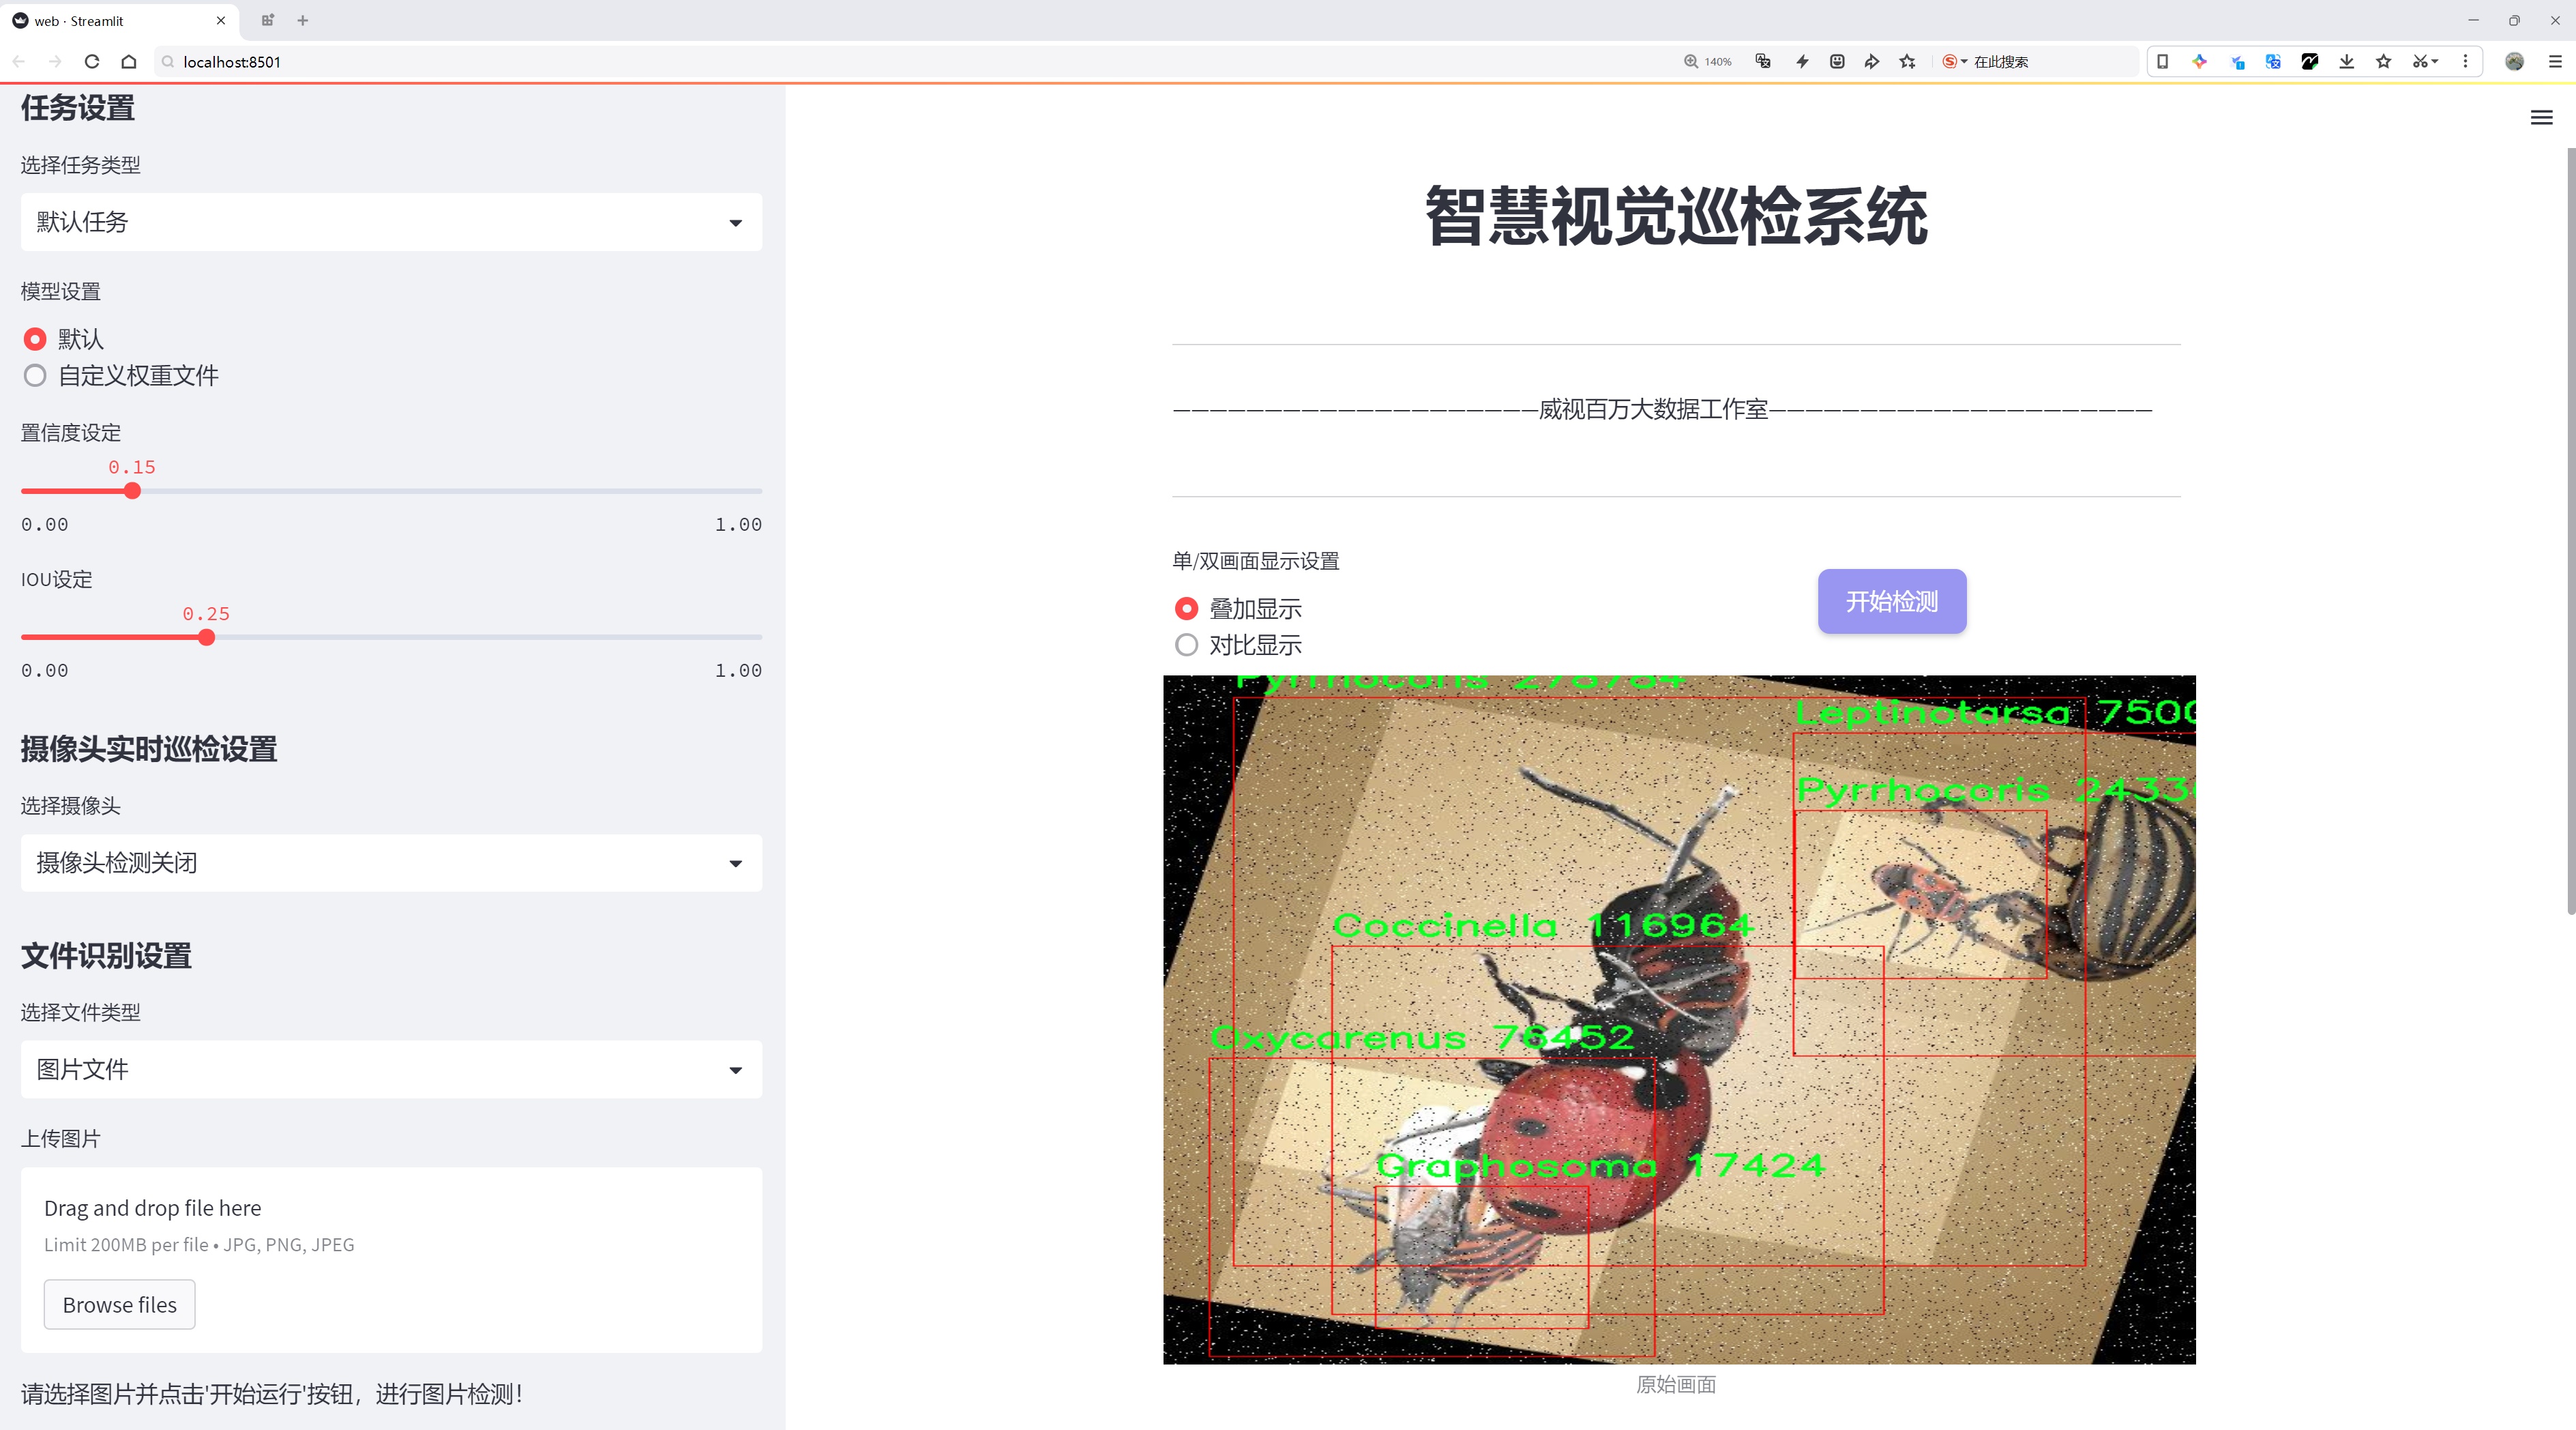Screen dimensions: 2576x1430
Task: Click the lightning quick-action icon in toolbar
Action: coord(1803,61)
